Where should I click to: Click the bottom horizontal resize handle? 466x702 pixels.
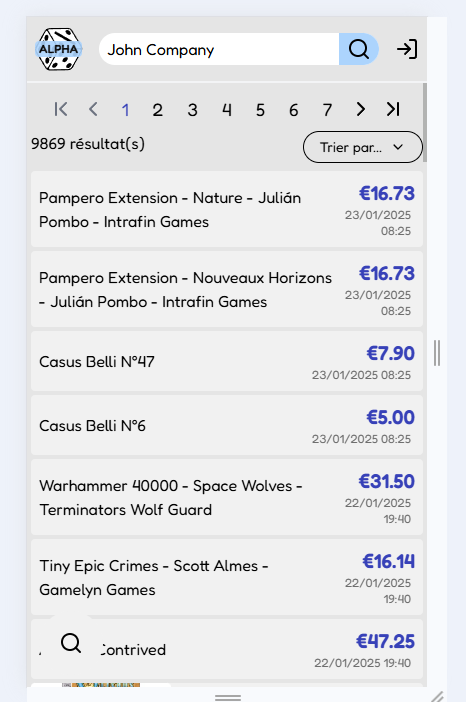click(228, 698)
